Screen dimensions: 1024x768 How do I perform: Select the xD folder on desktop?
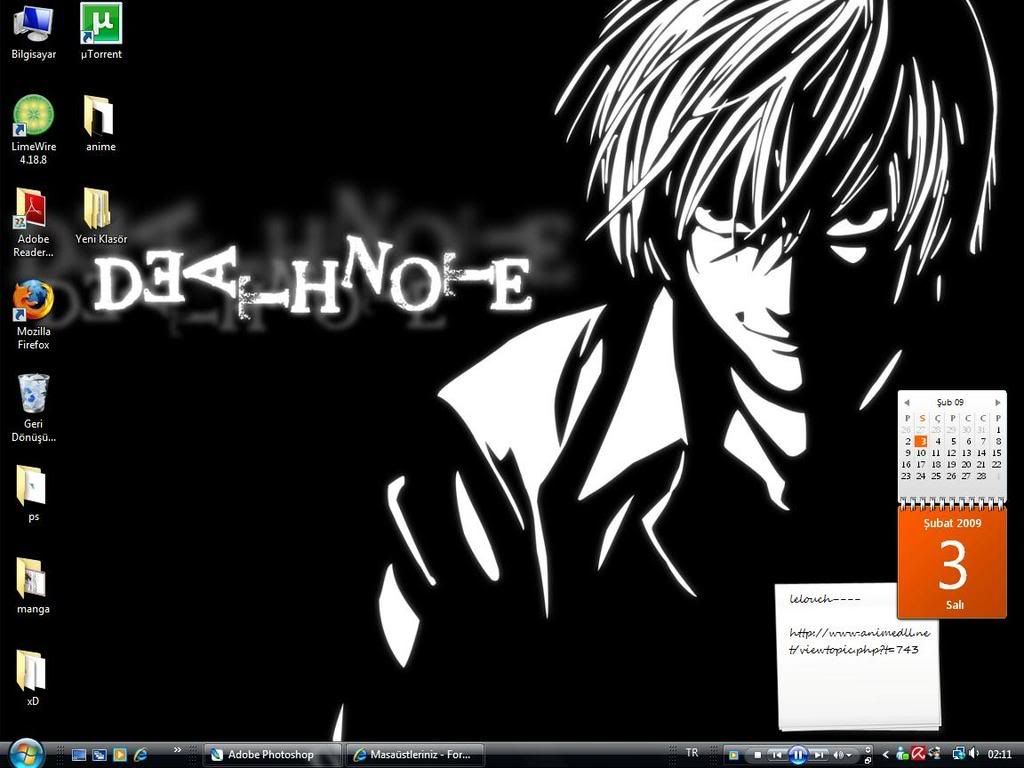(x=33, y=679)
